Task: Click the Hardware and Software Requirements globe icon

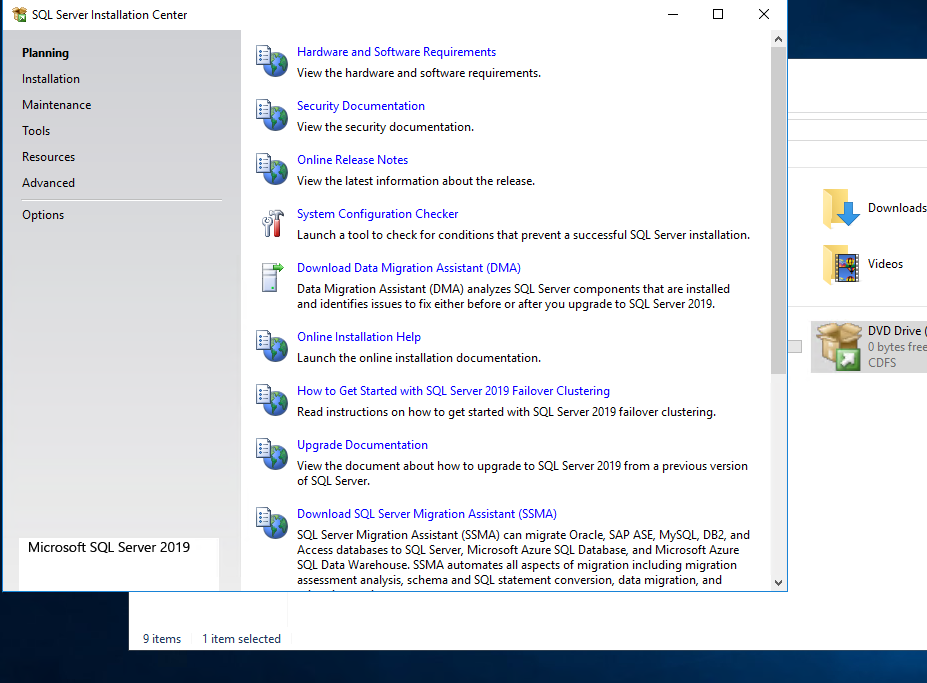Action: (x=271, y=61)
